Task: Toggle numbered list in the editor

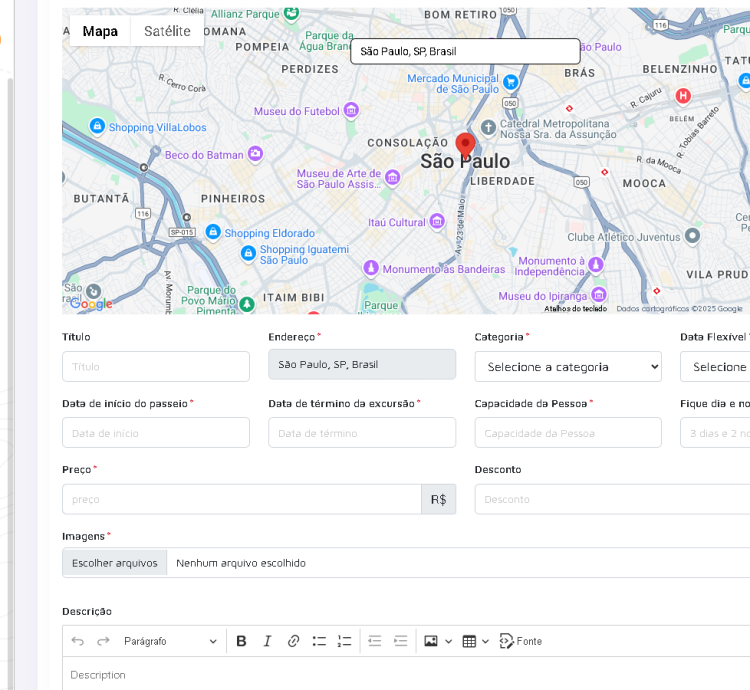Action: pyautogui.click(x=344, y=641)
